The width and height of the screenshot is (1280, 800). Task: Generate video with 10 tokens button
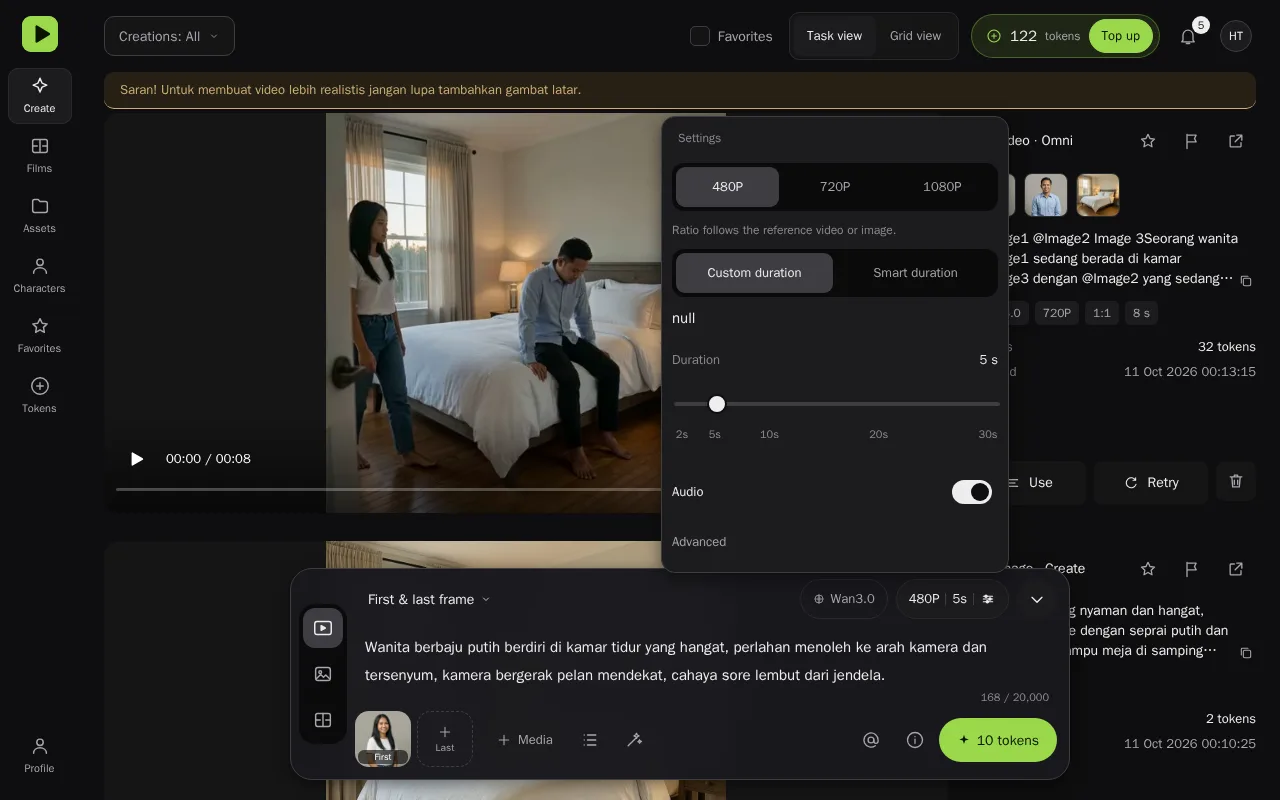998,740
